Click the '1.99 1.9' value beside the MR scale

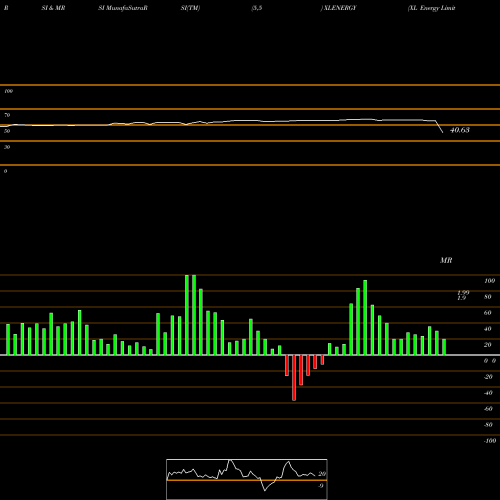(463, 295)
